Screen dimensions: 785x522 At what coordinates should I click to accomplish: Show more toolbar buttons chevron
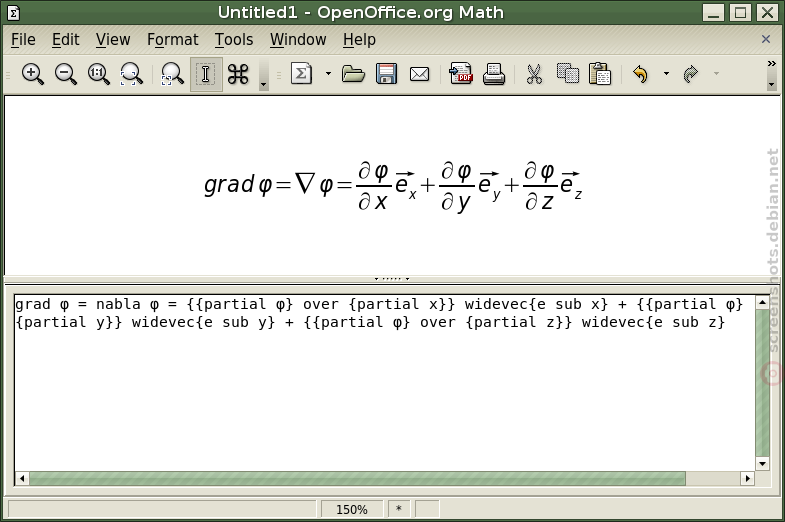click(x=771, y=64)
